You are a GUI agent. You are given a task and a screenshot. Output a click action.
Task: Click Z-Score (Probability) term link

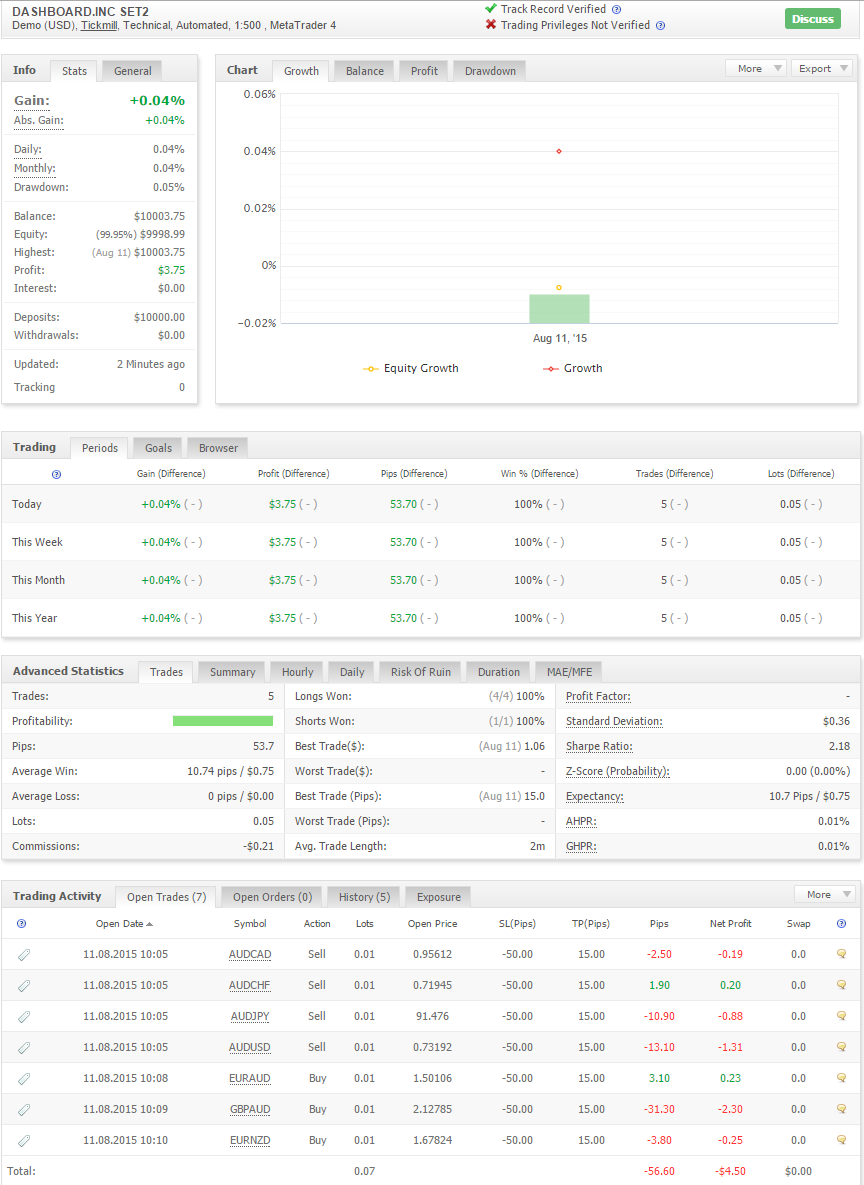(618, 772)
